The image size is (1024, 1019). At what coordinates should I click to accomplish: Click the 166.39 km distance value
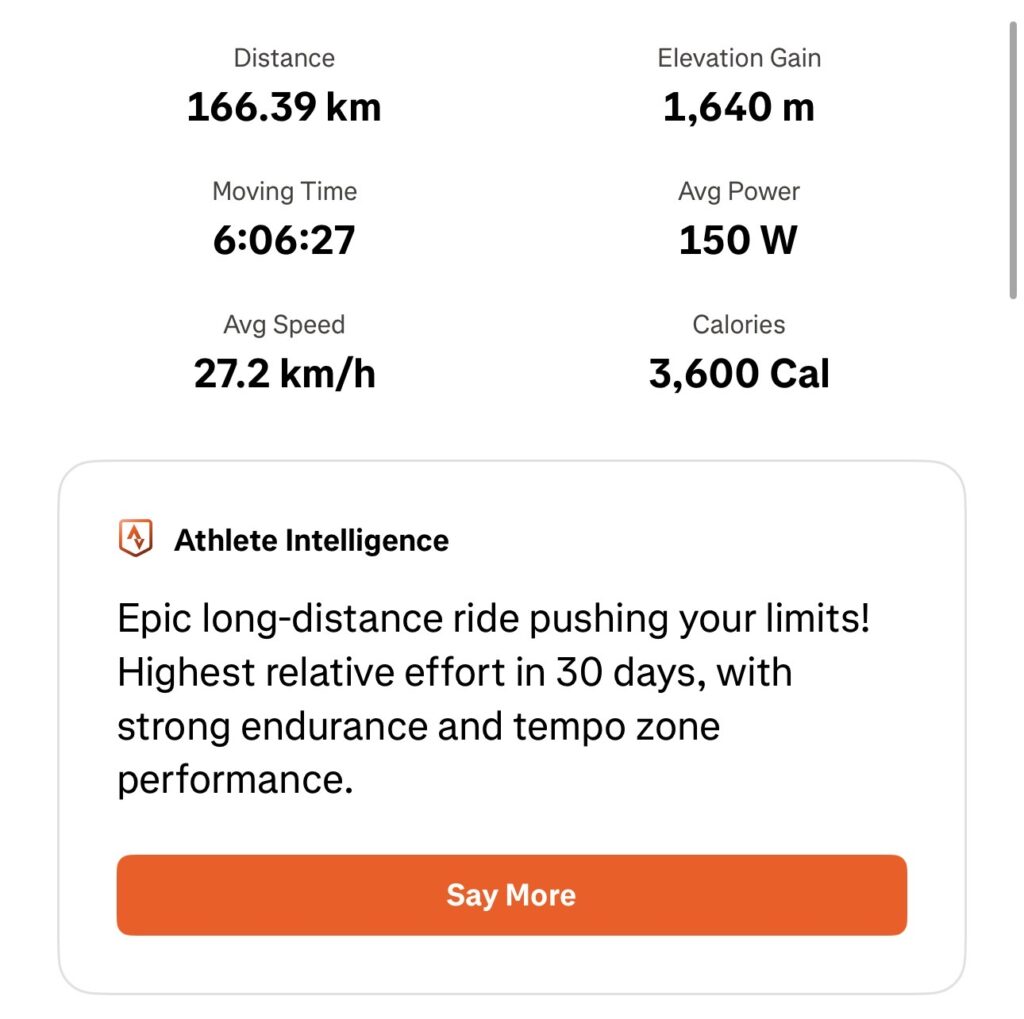pyautogui.click(x=284, y=107)
